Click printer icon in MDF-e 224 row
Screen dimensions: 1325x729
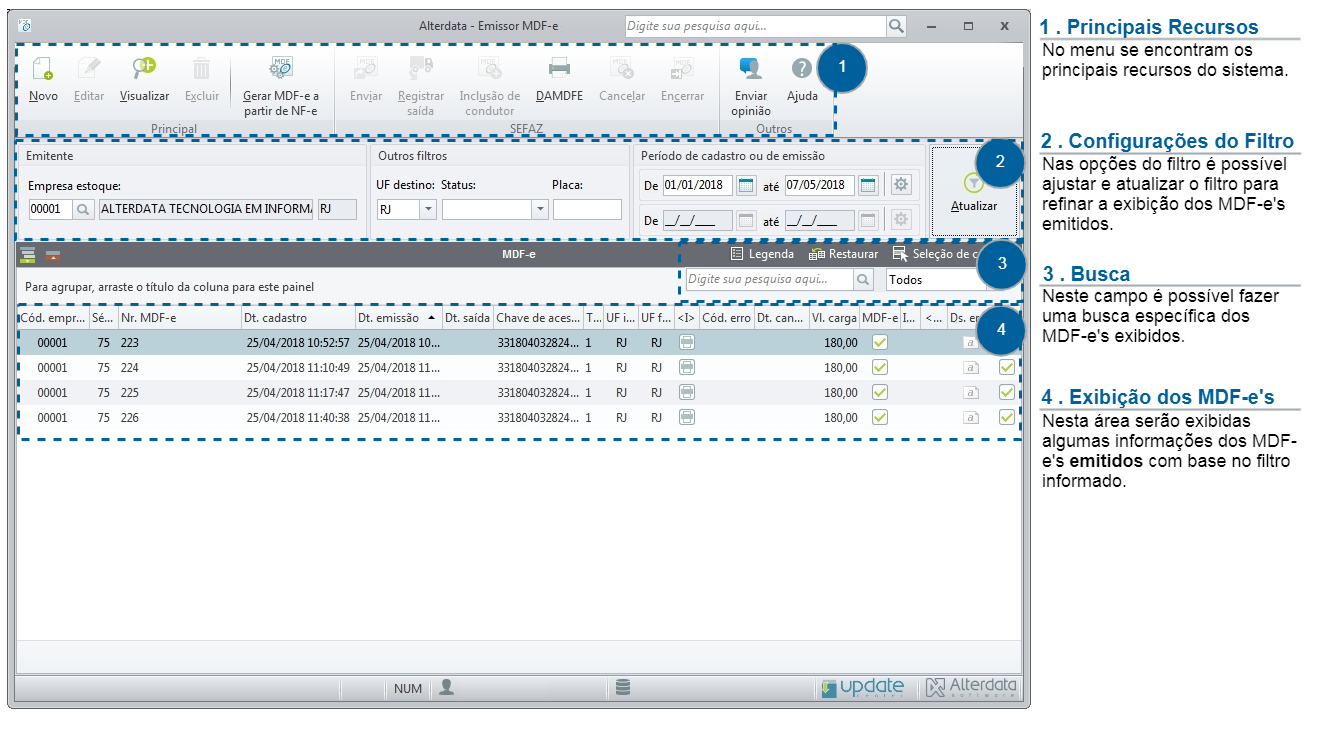point(687,367)
